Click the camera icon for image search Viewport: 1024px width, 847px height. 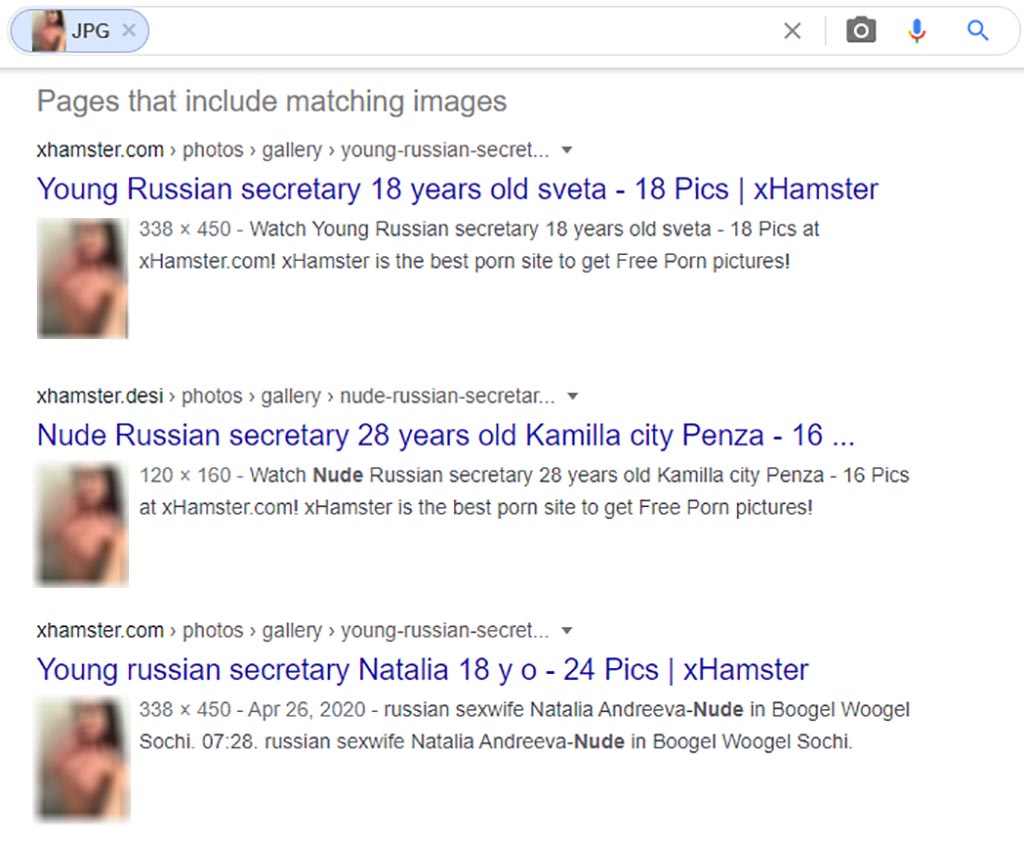click(860, 30)
